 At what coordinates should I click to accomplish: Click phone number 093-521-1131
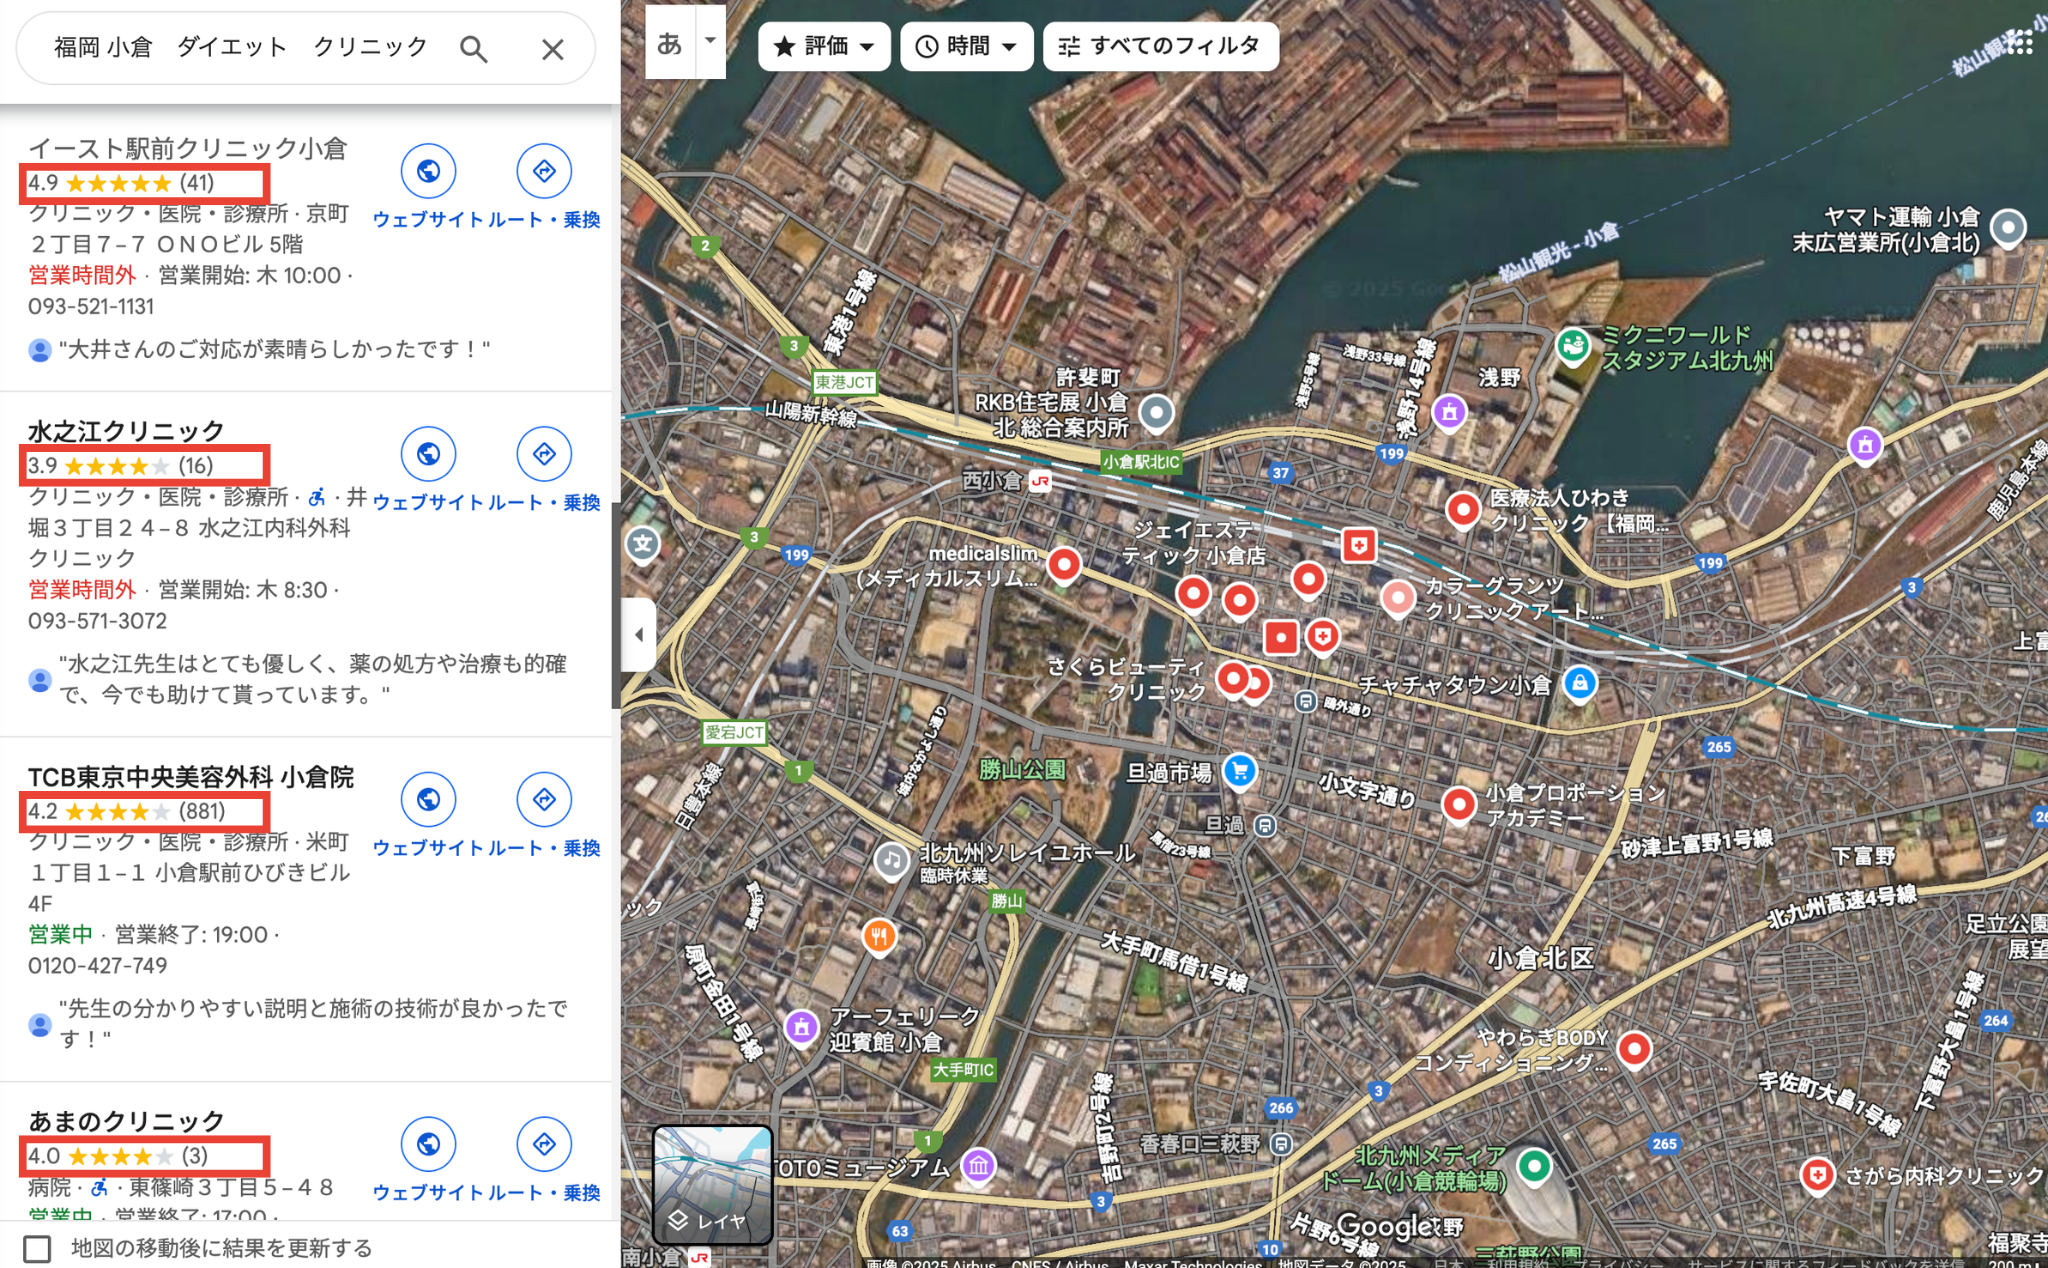[91, 306]
